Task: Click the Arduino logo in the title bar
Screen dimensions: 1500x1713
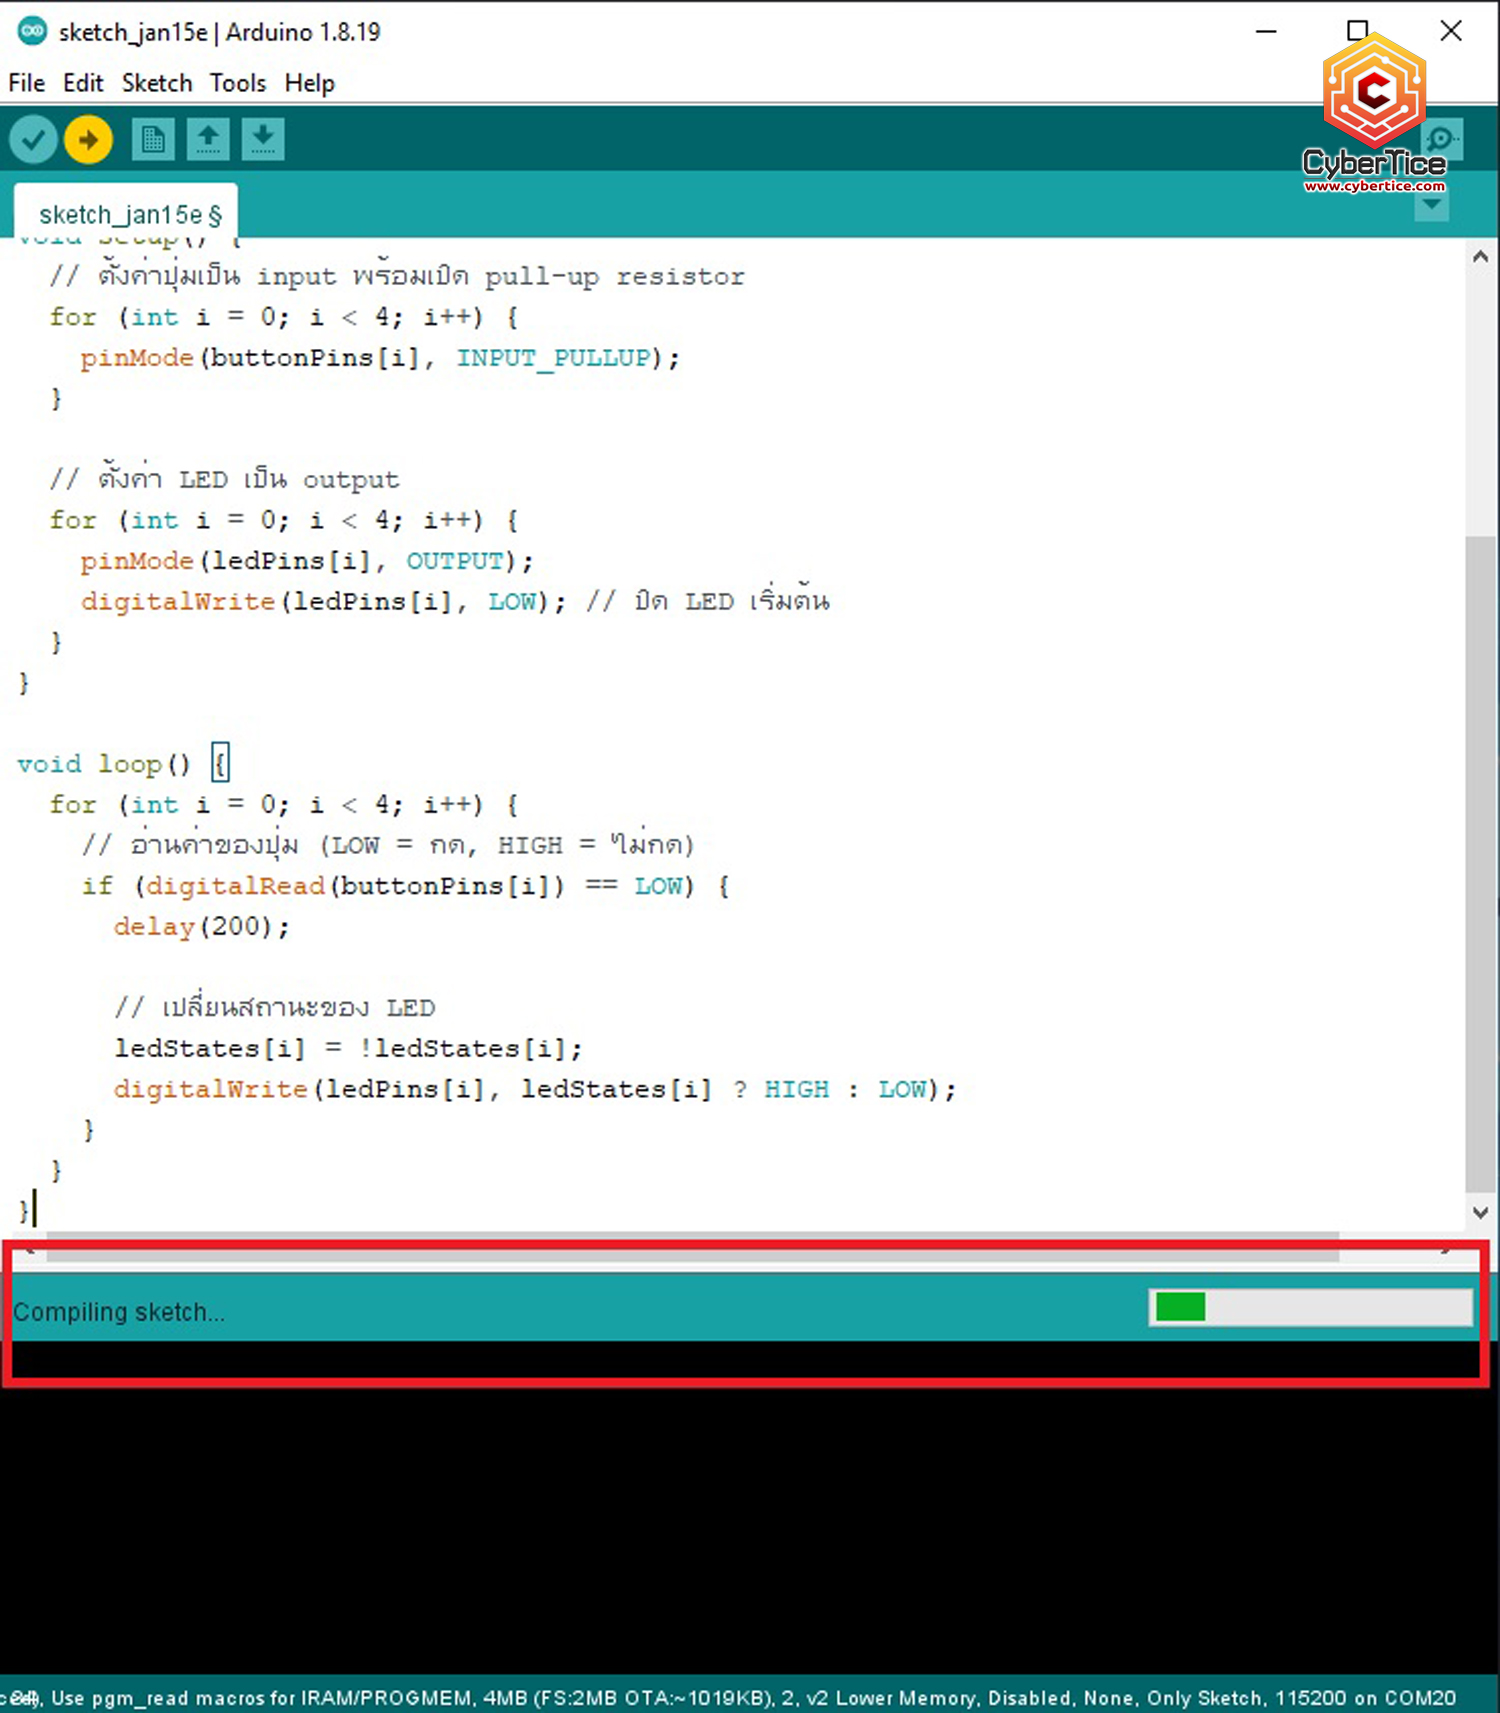Action: [x=32, y=32]
